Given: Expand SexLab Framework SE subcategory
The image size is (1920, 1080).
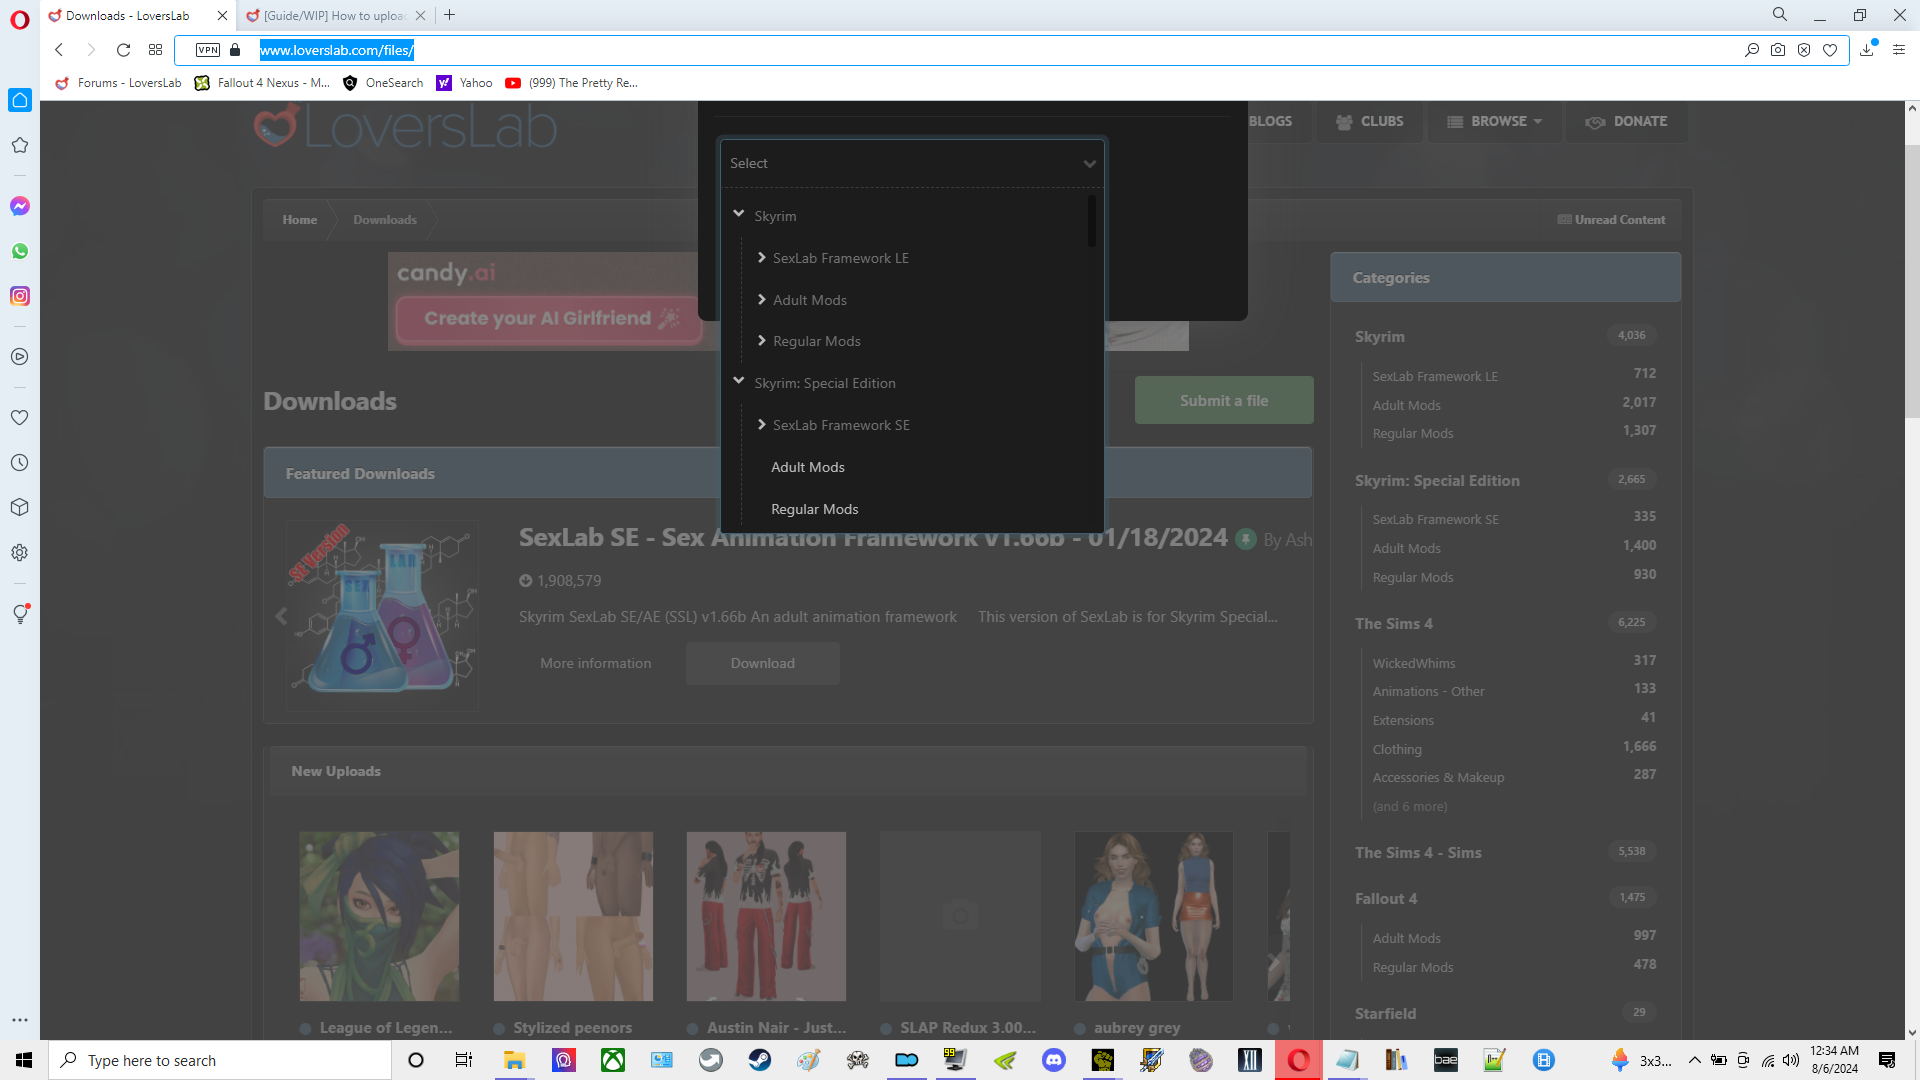Looking at the screenshot, I should coord(762,425).
